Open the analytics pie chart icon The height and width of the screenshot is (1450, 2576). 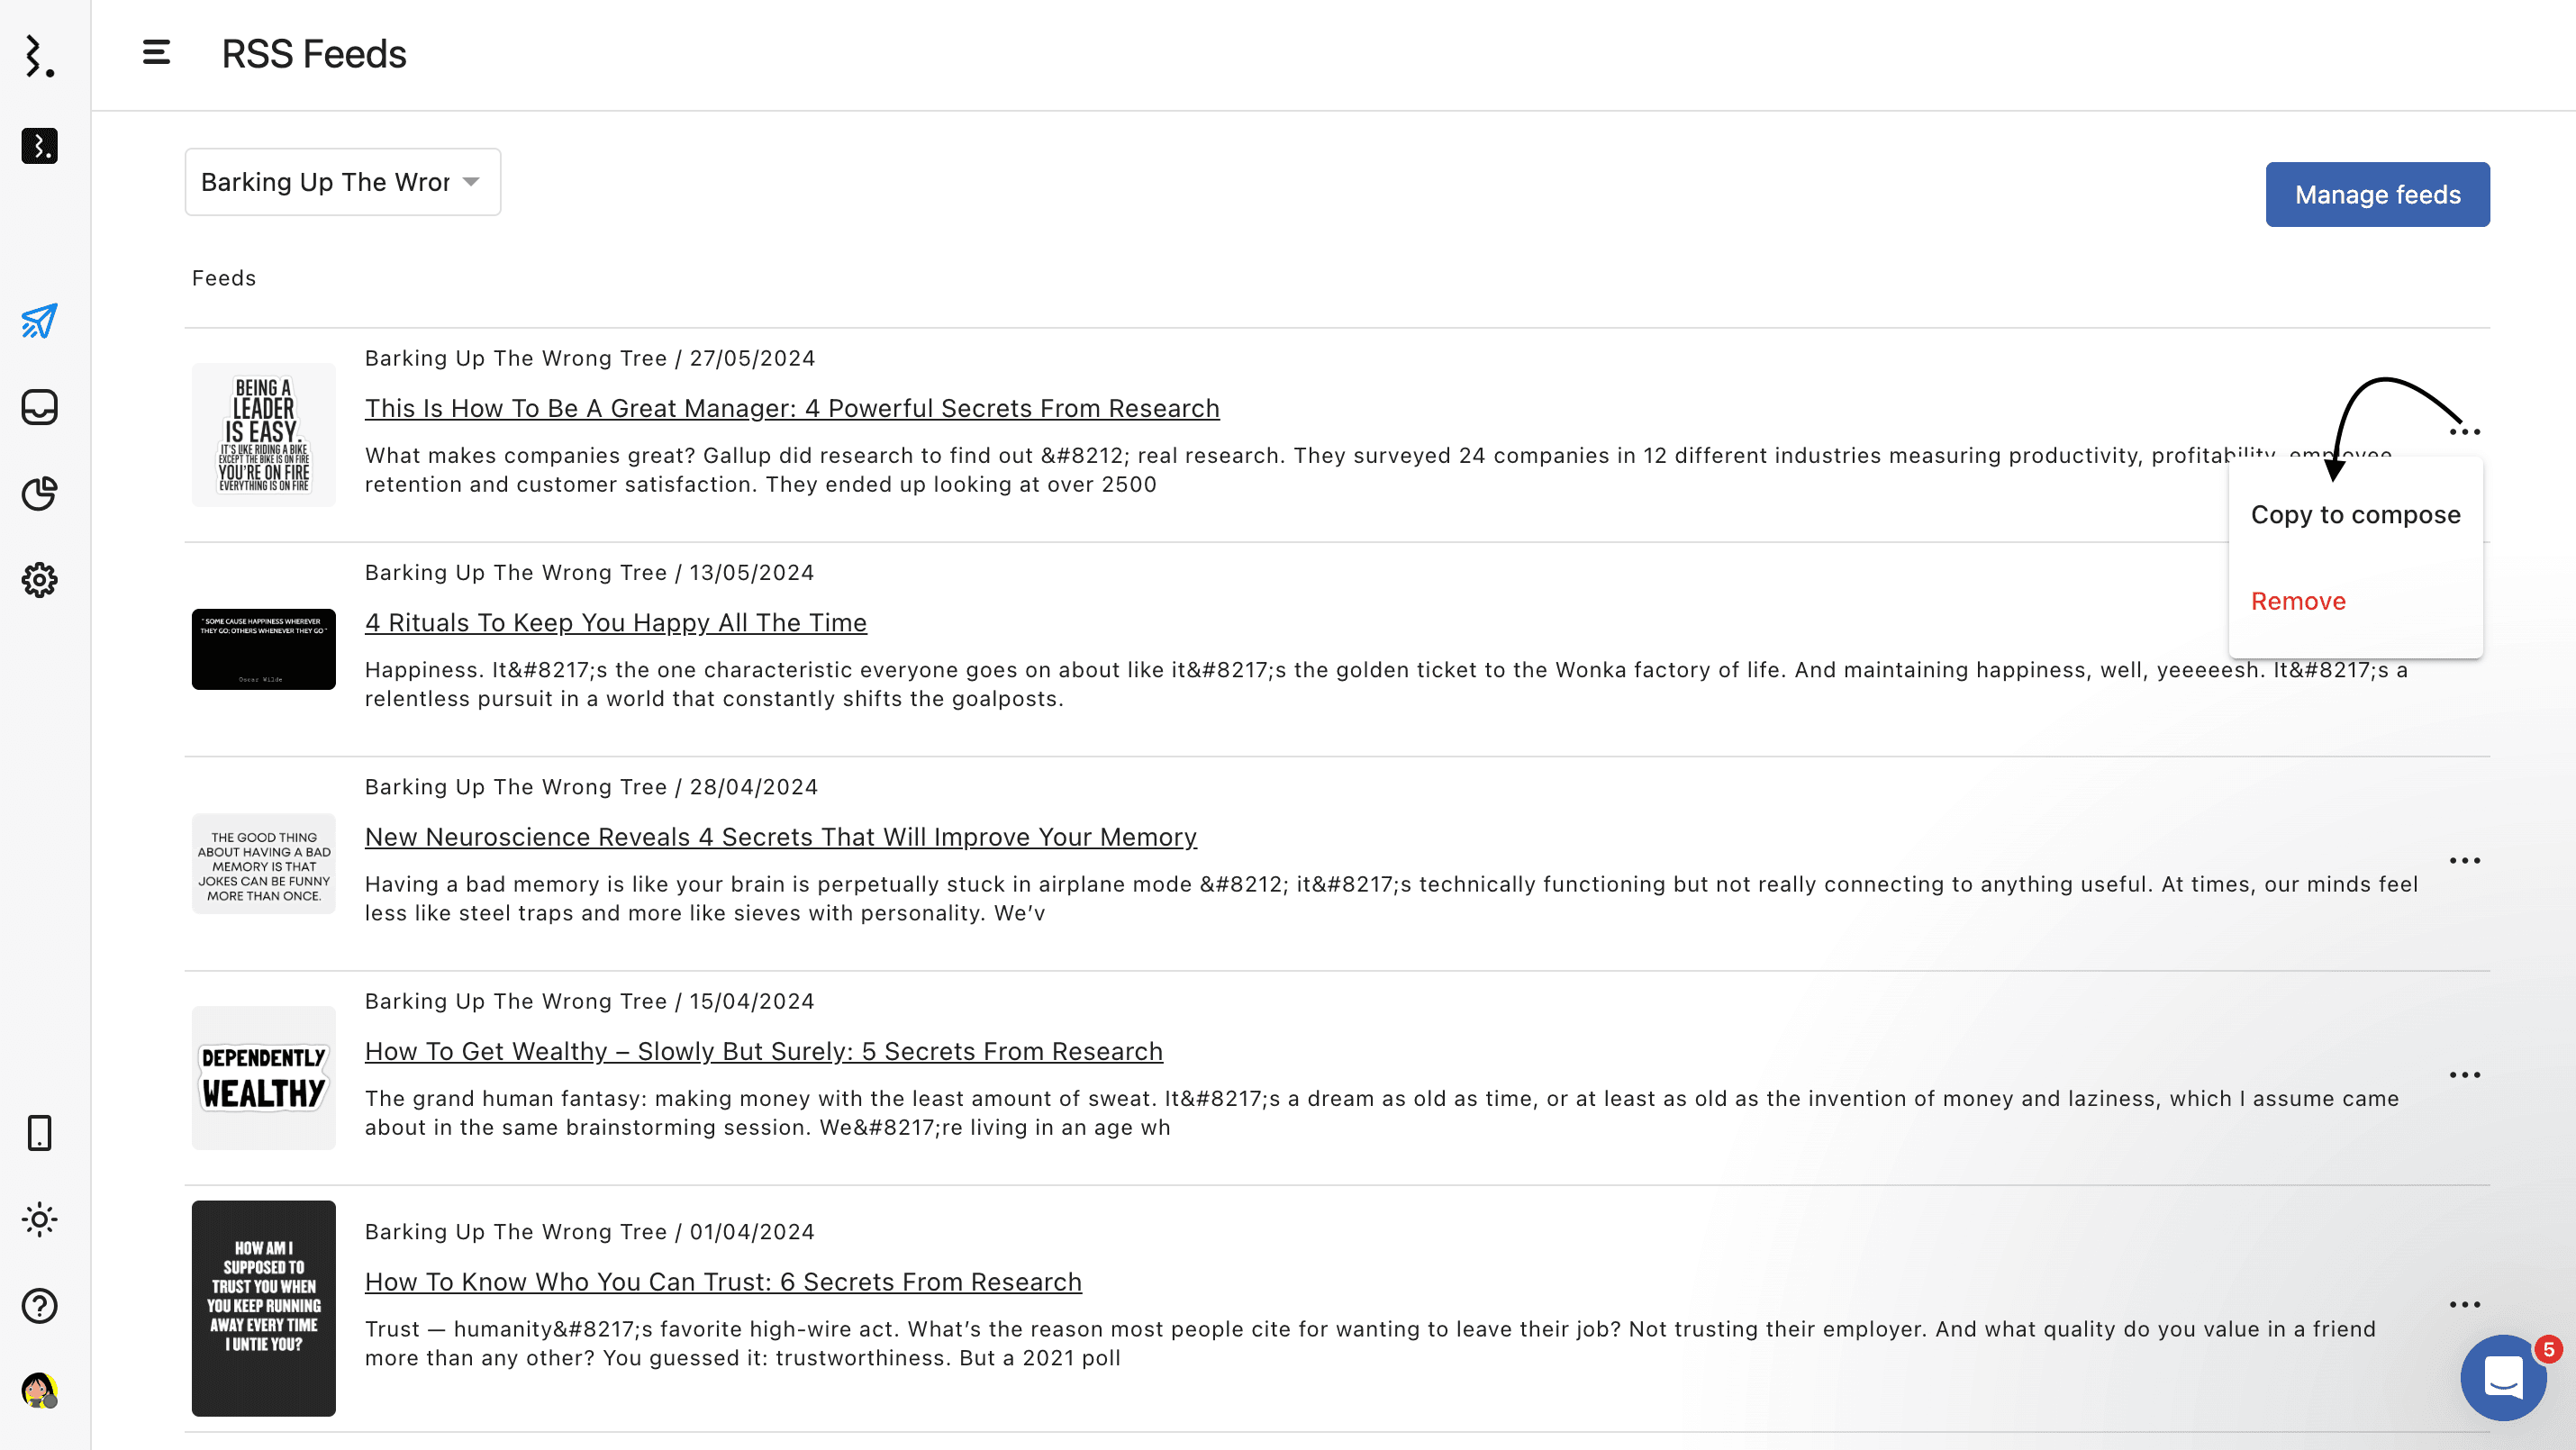(x=39, y=493)
